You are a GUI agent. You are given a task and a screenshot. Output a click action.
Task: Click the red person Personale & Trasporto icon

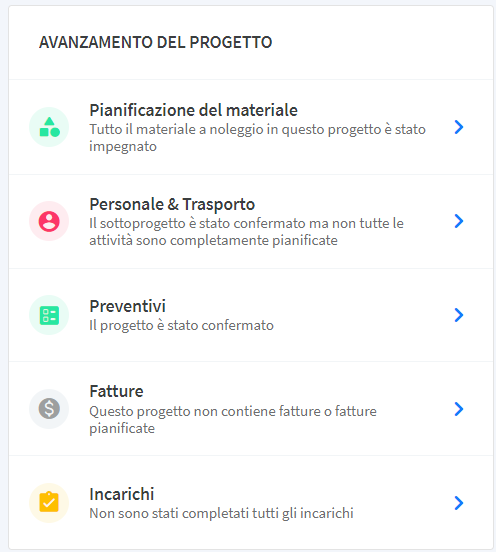pyautogui.click(x=49, y=221)
